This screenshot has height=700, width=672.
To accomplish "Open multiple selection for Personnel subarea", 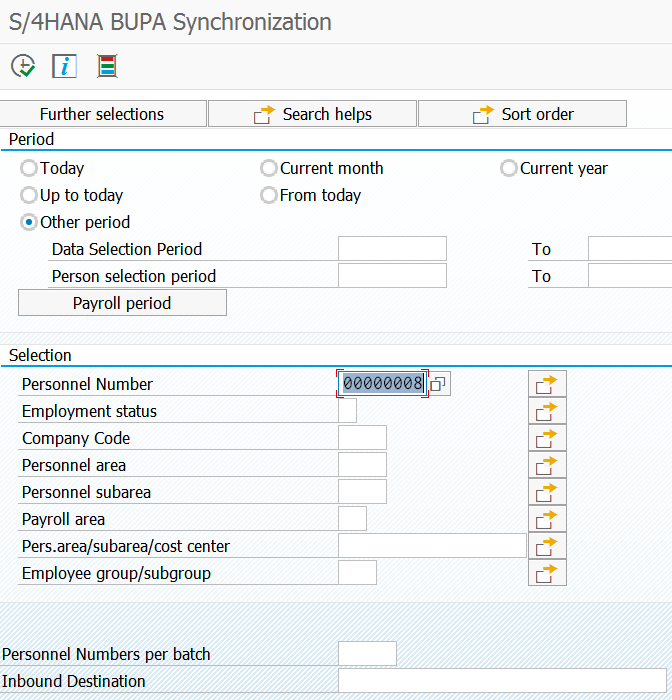I will [547, 492].
